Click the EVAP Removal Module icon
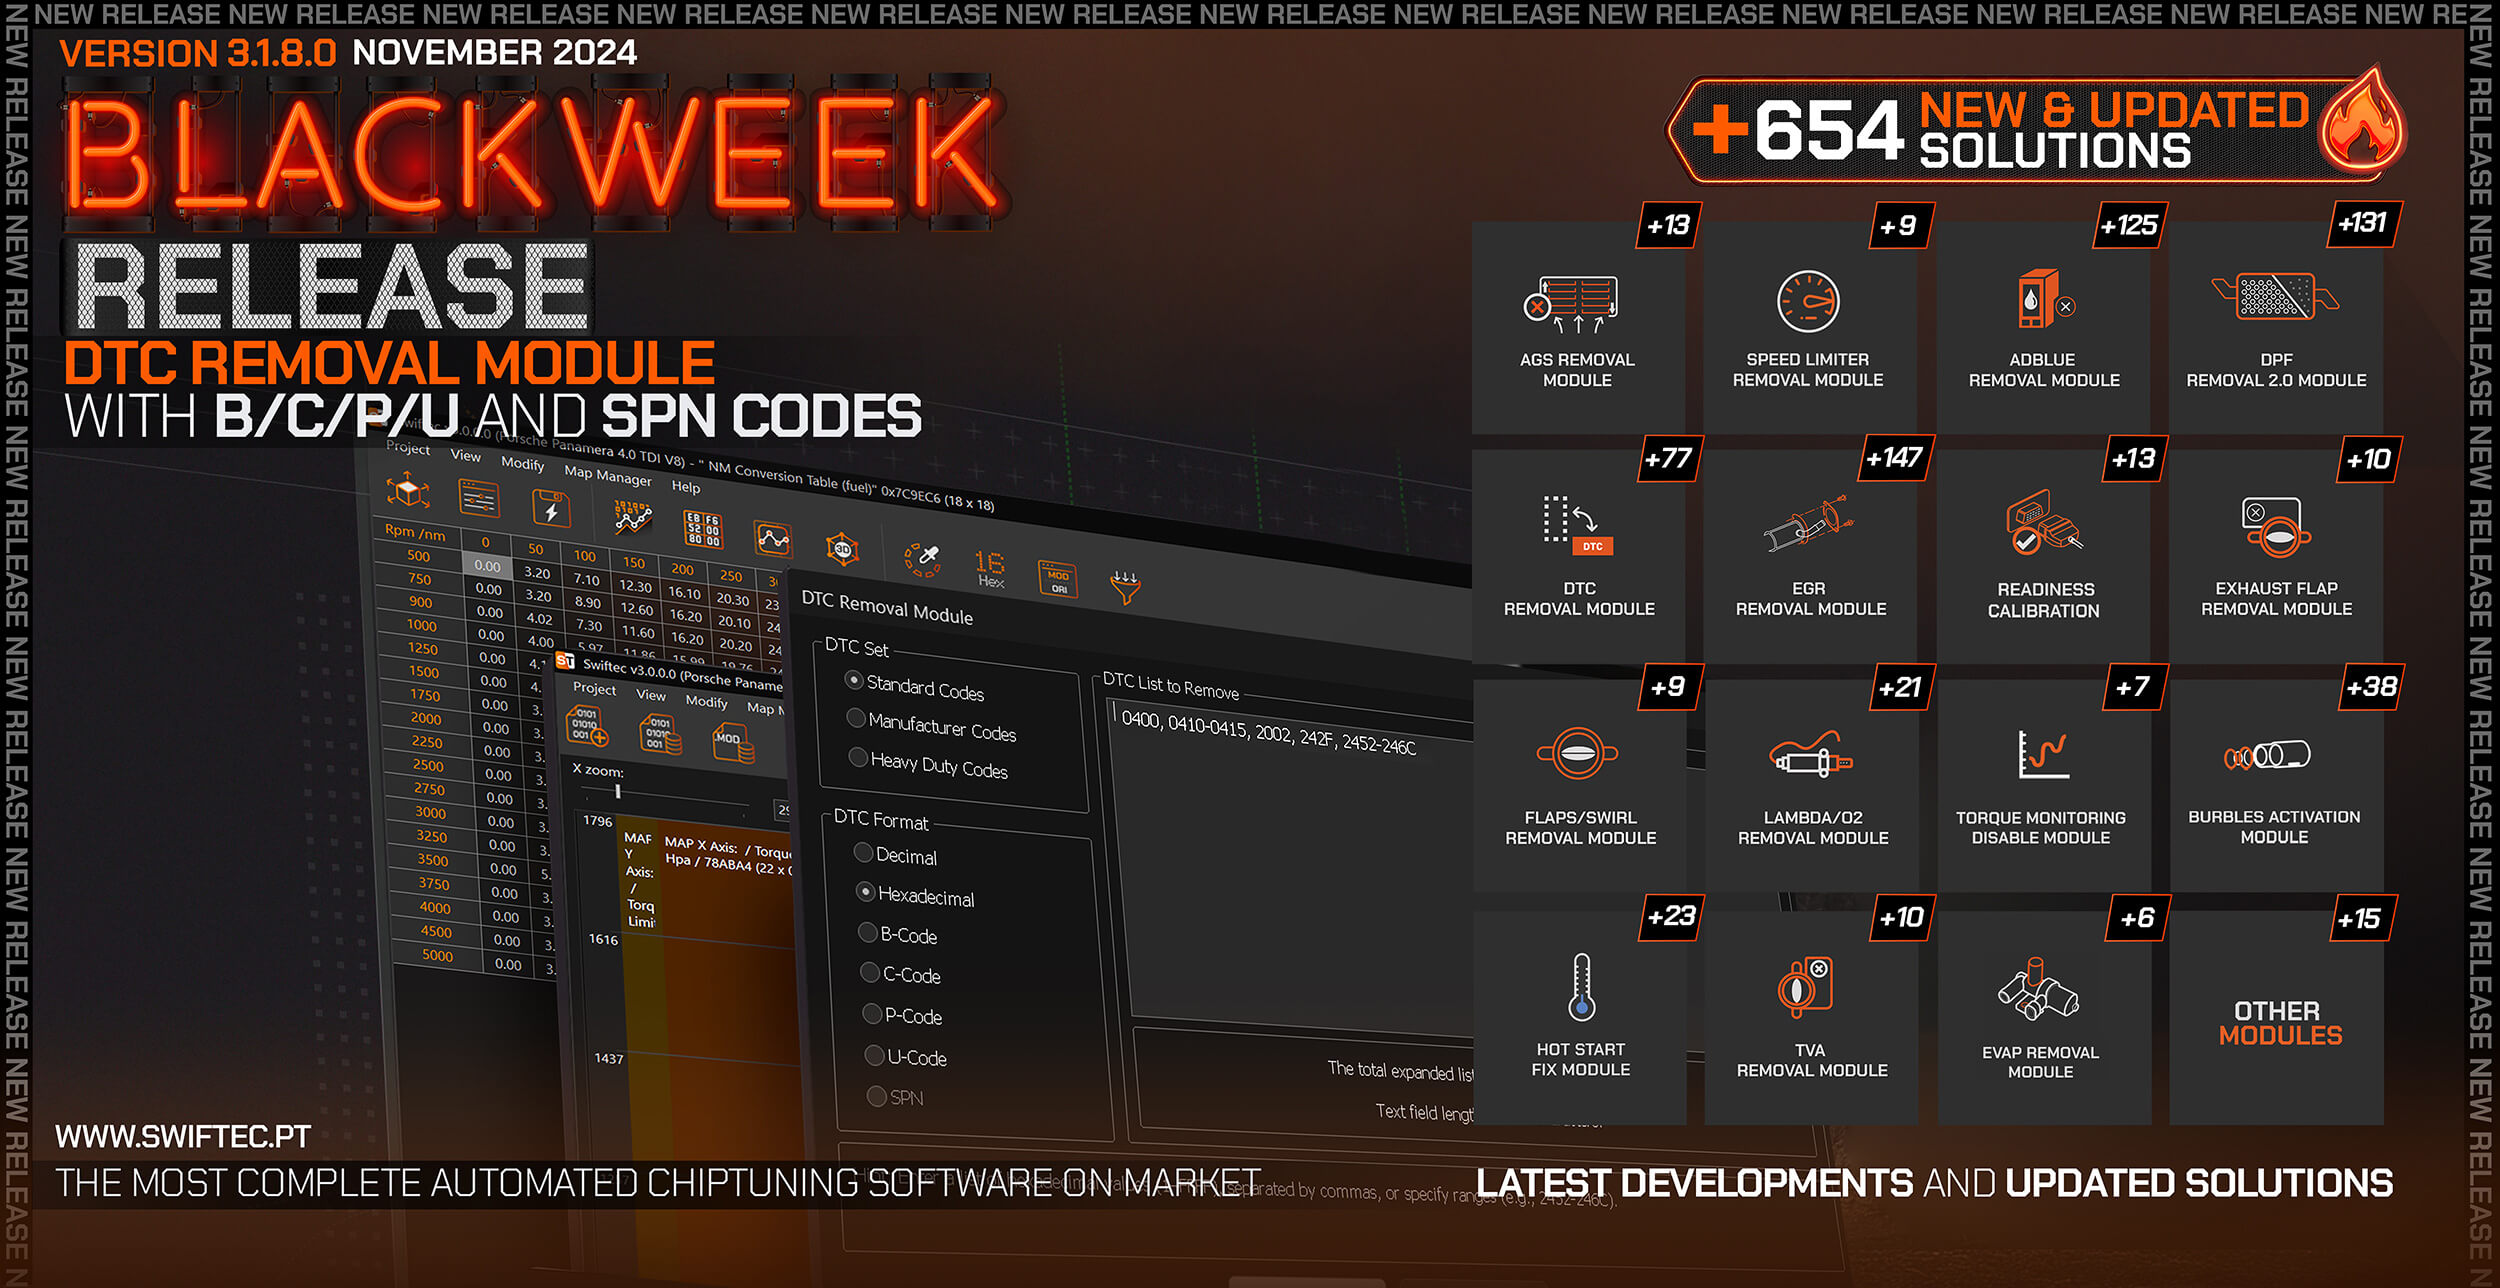Viewport: 2500px width, 1288px height. click(2038, 989)
